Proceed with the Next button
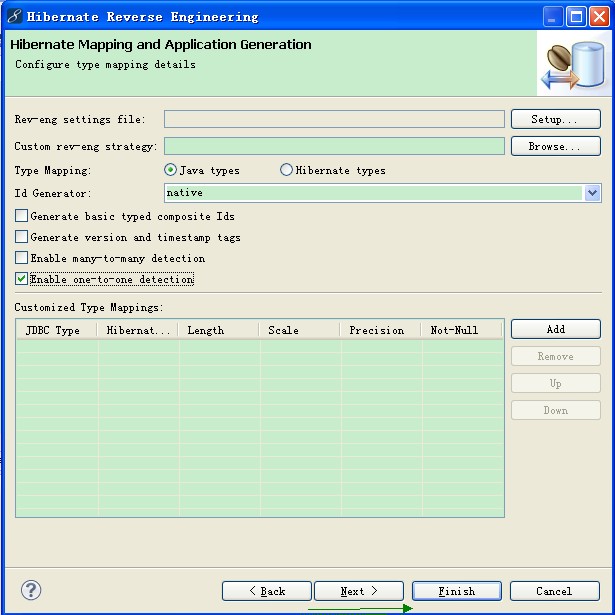Image resolution: width=615 pixels, height=615 pixels. (x=359, y=591)
